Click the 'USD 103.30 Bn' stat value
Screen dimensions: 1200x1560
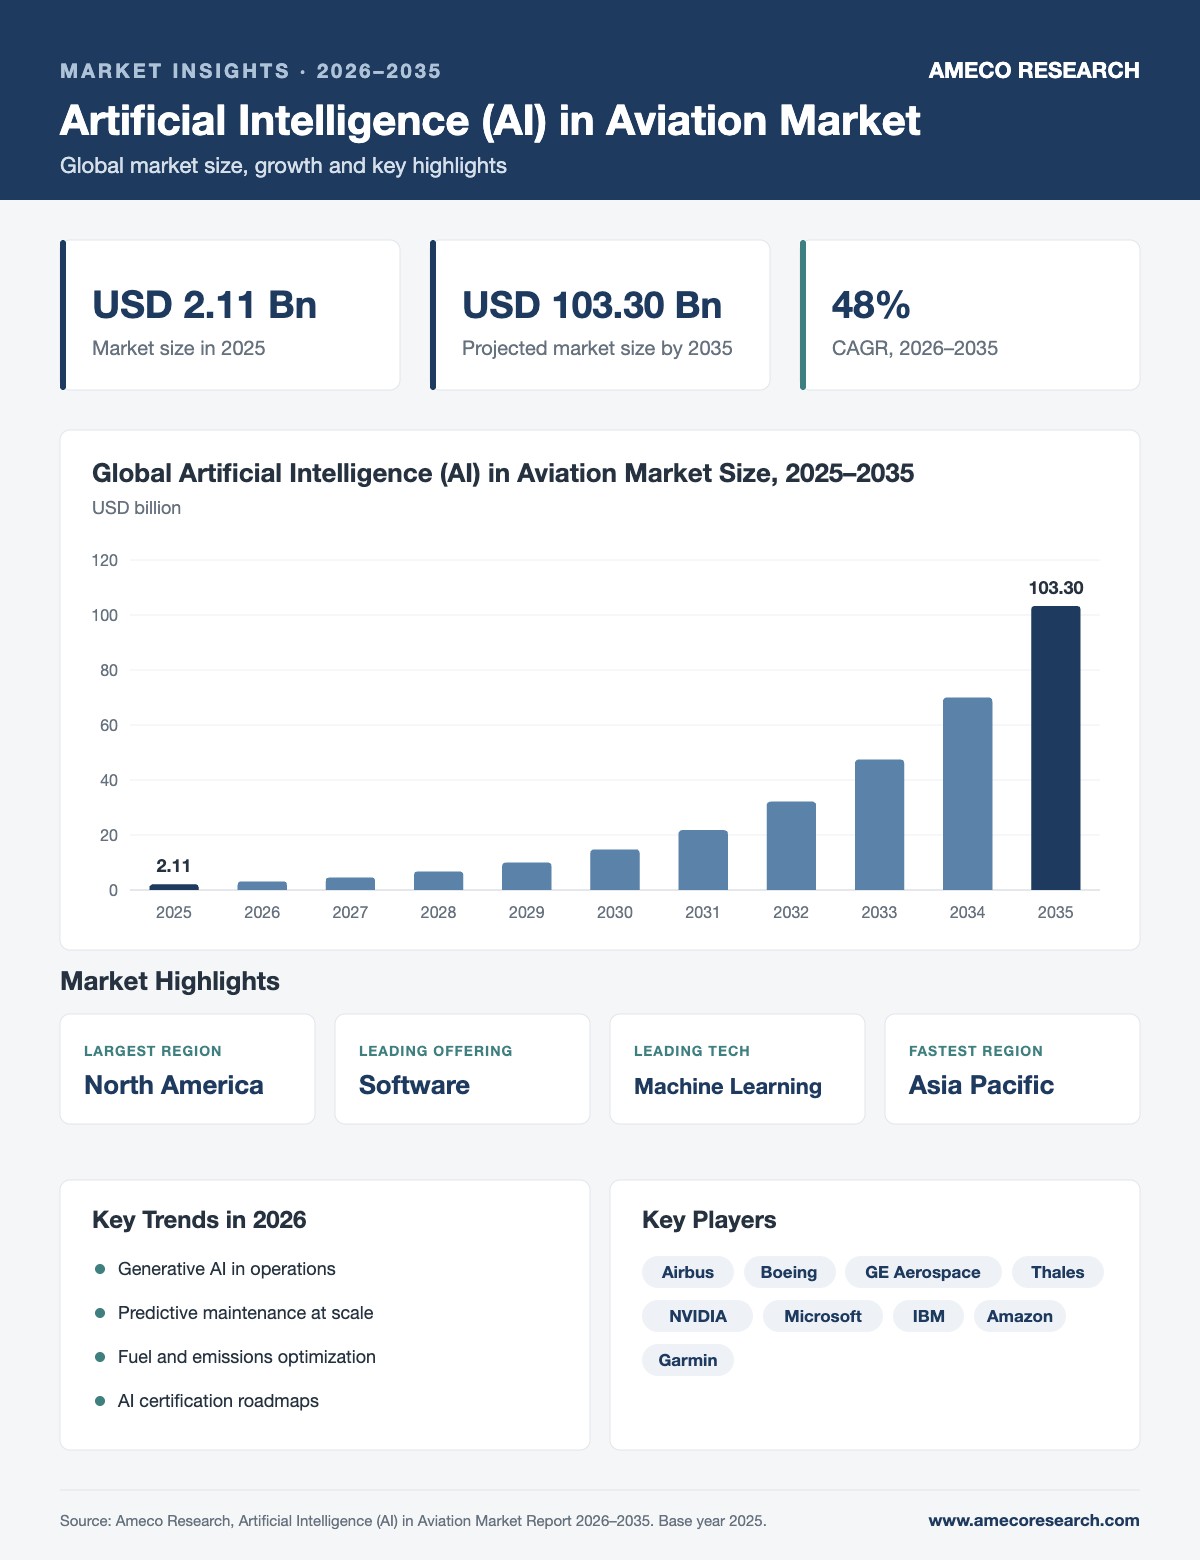[x=592, y=305]
